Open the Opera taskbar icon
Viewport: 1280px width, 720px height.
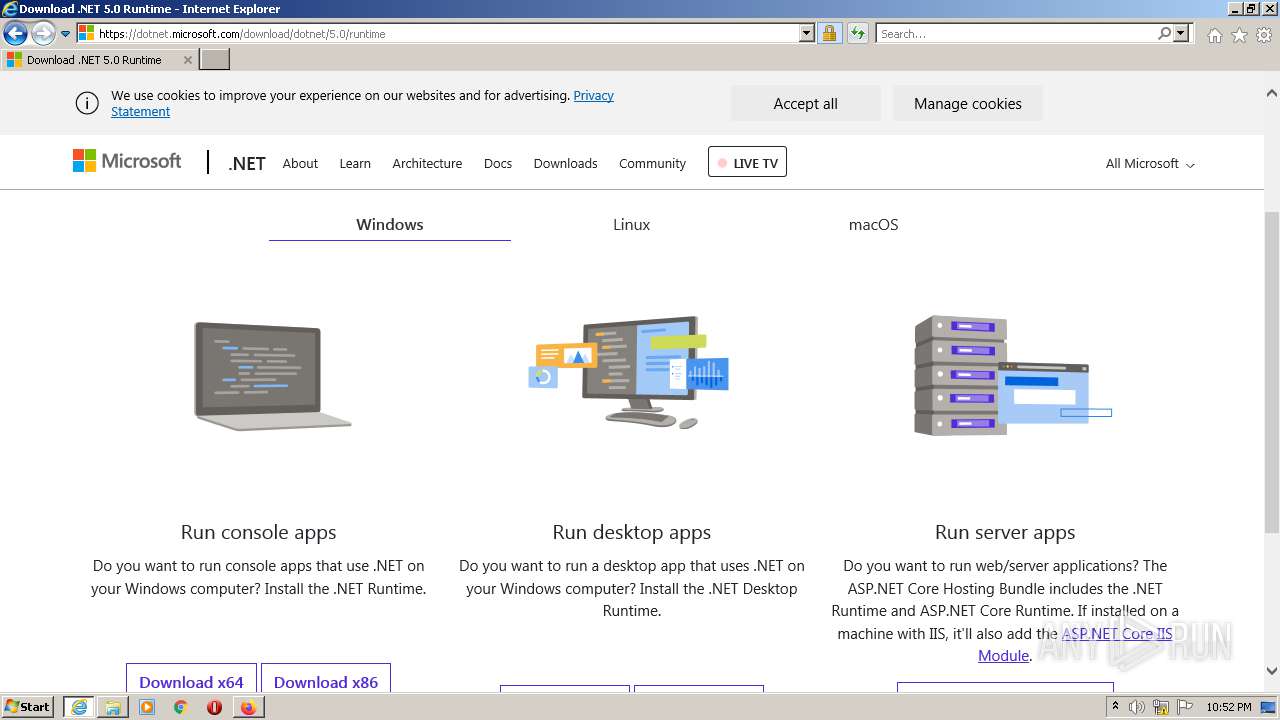(214, 707)
